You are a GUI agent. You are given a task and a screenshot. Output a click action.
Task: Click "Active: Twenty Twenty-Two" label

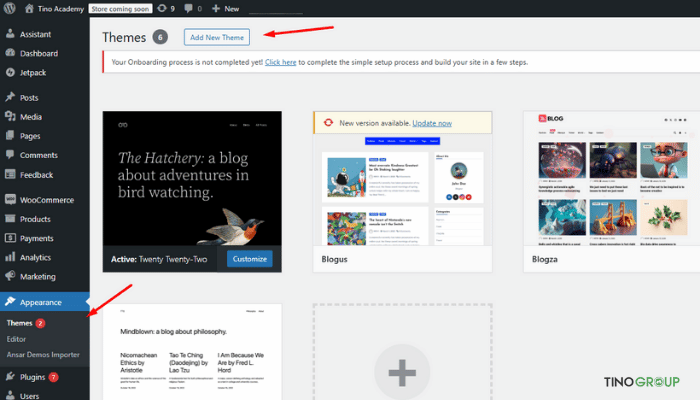click(x=159, y=259)
